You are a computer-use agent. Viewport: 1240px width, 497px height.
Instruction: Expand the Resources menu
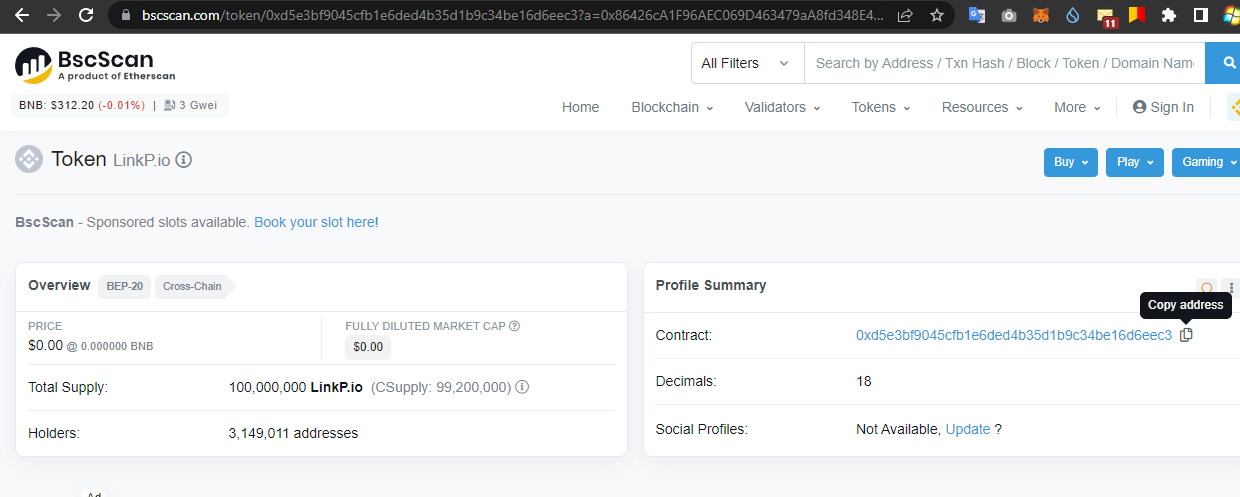[982, 107]
